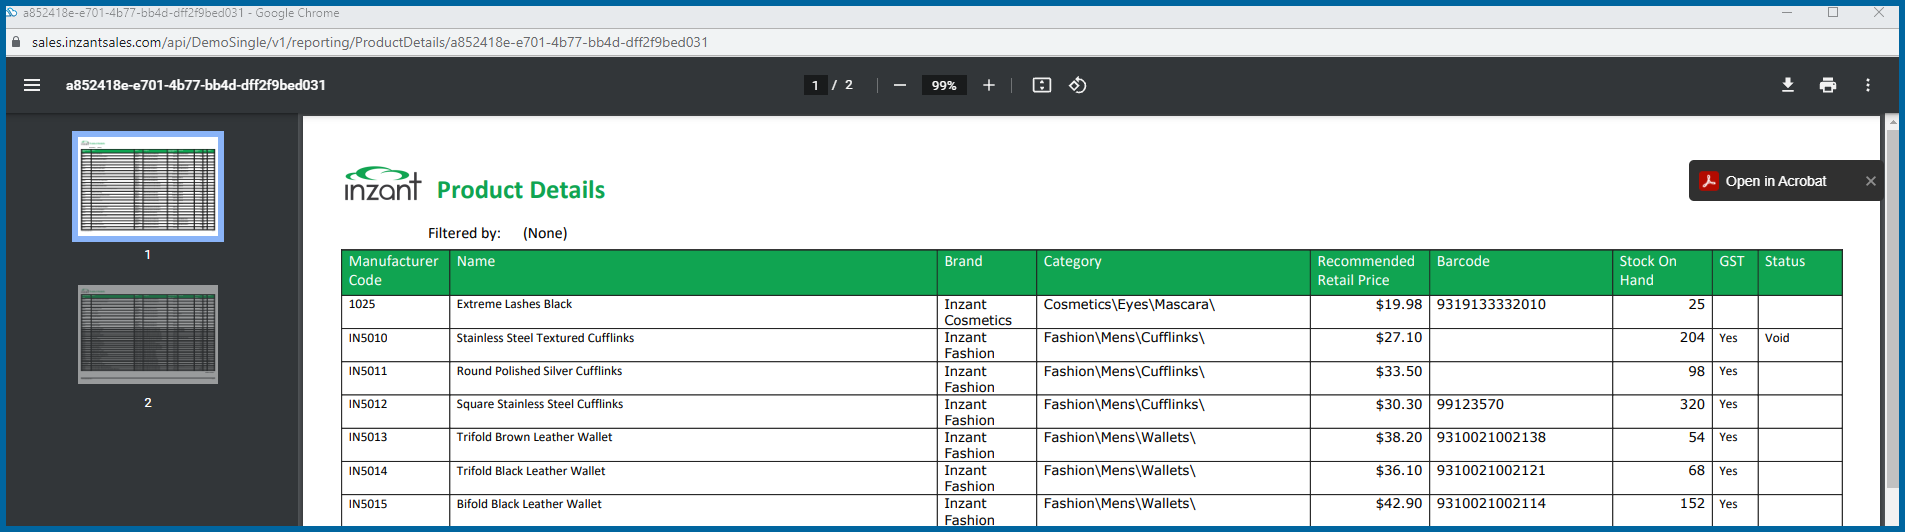Select page 1 thumbnail
Viewport: 1905px width, 532px height.
(148, 186)
